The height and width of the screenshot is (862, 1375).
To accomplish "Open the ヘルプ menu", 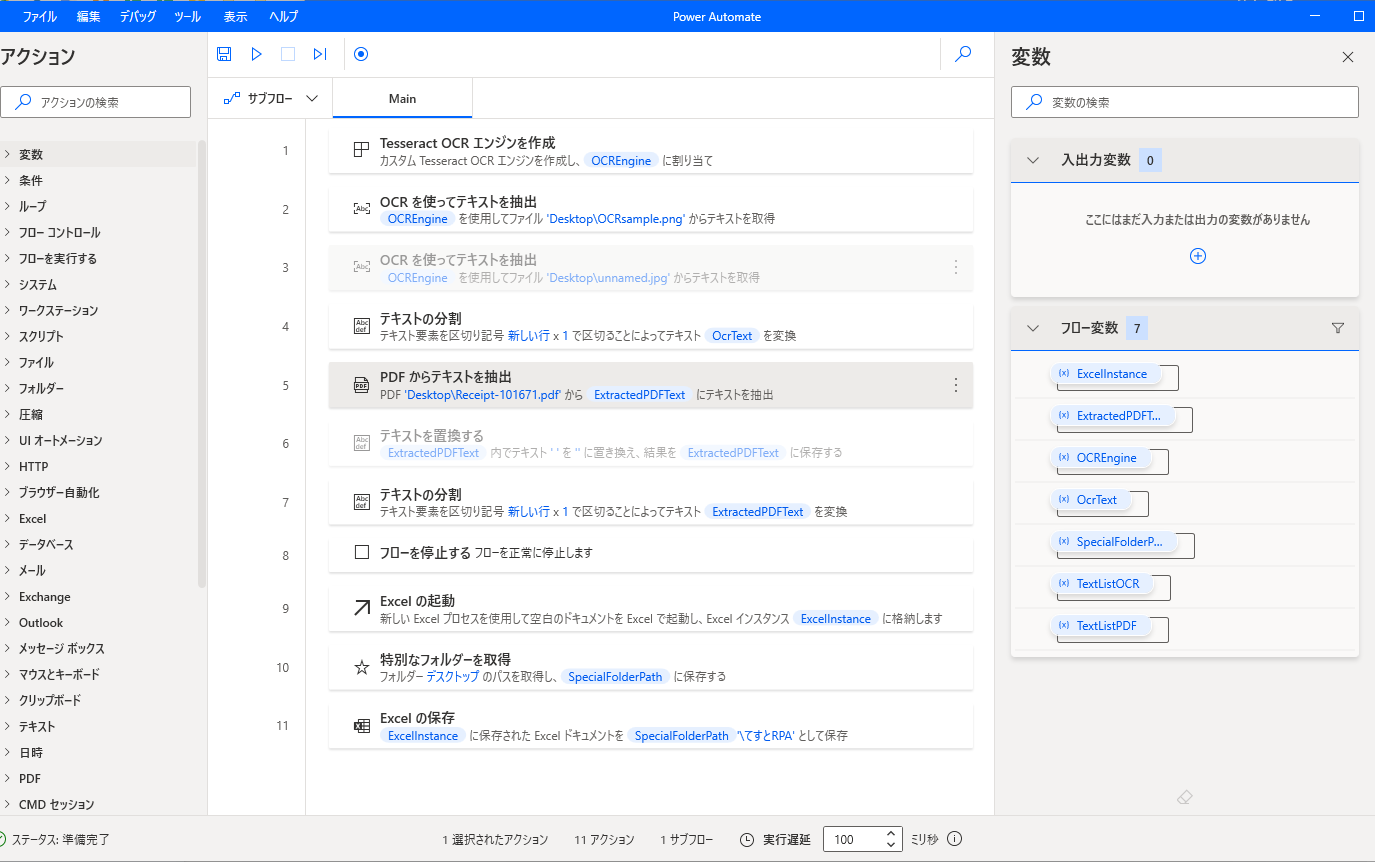I will click(283, 17).
